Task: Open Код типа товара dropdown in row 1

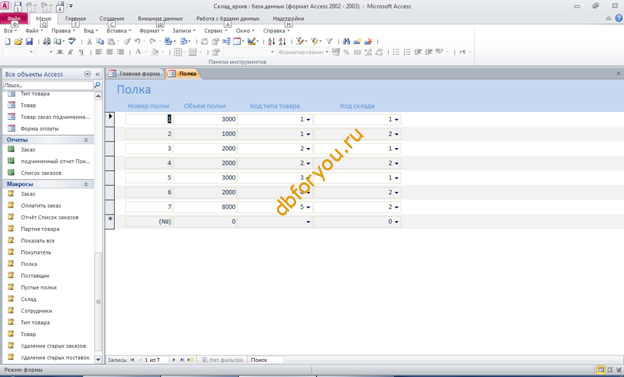Action: pos(308,119)
